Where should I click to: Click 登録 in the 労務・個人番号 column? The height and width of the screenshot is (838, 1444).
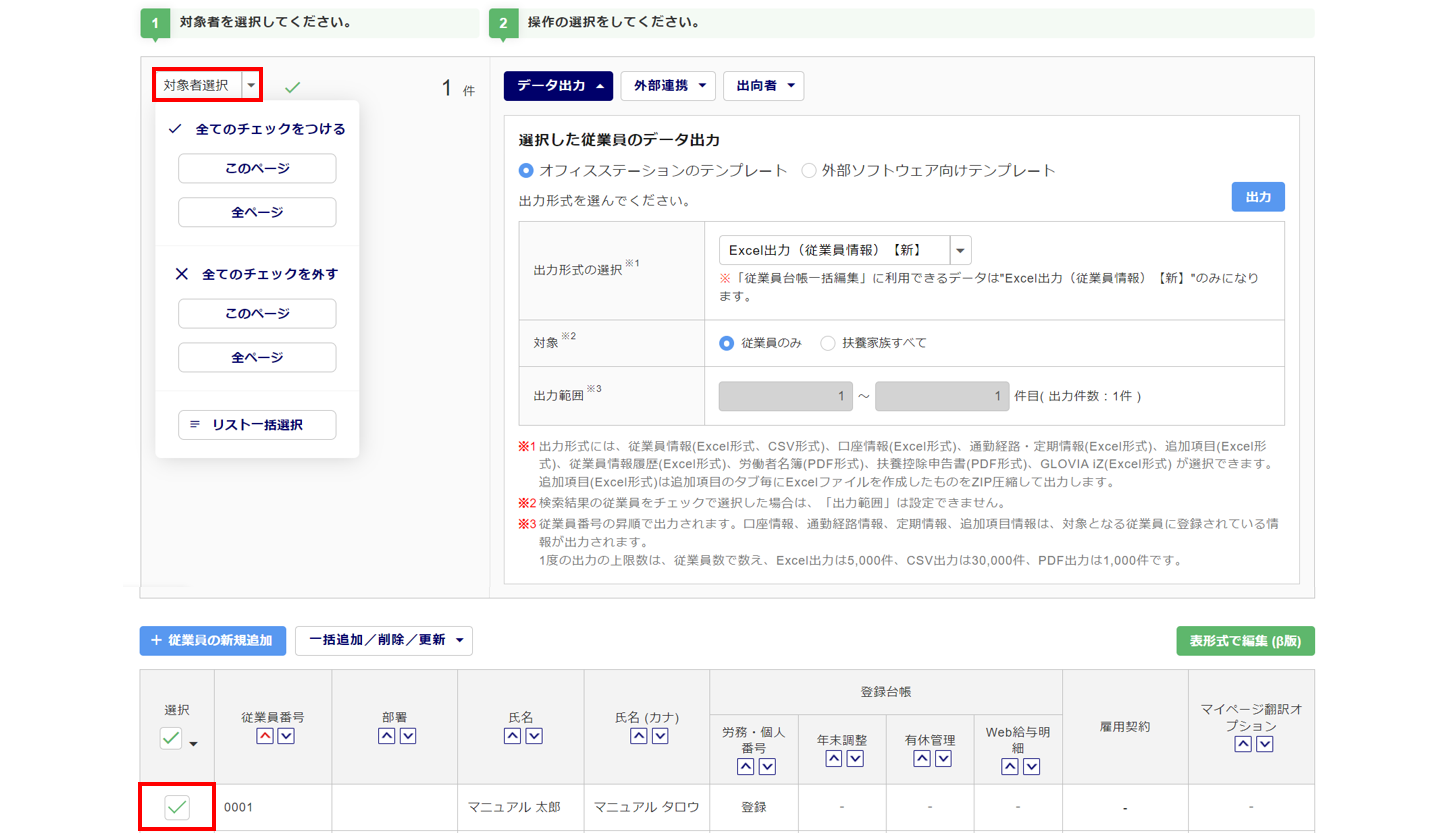[x=754, y=806]
